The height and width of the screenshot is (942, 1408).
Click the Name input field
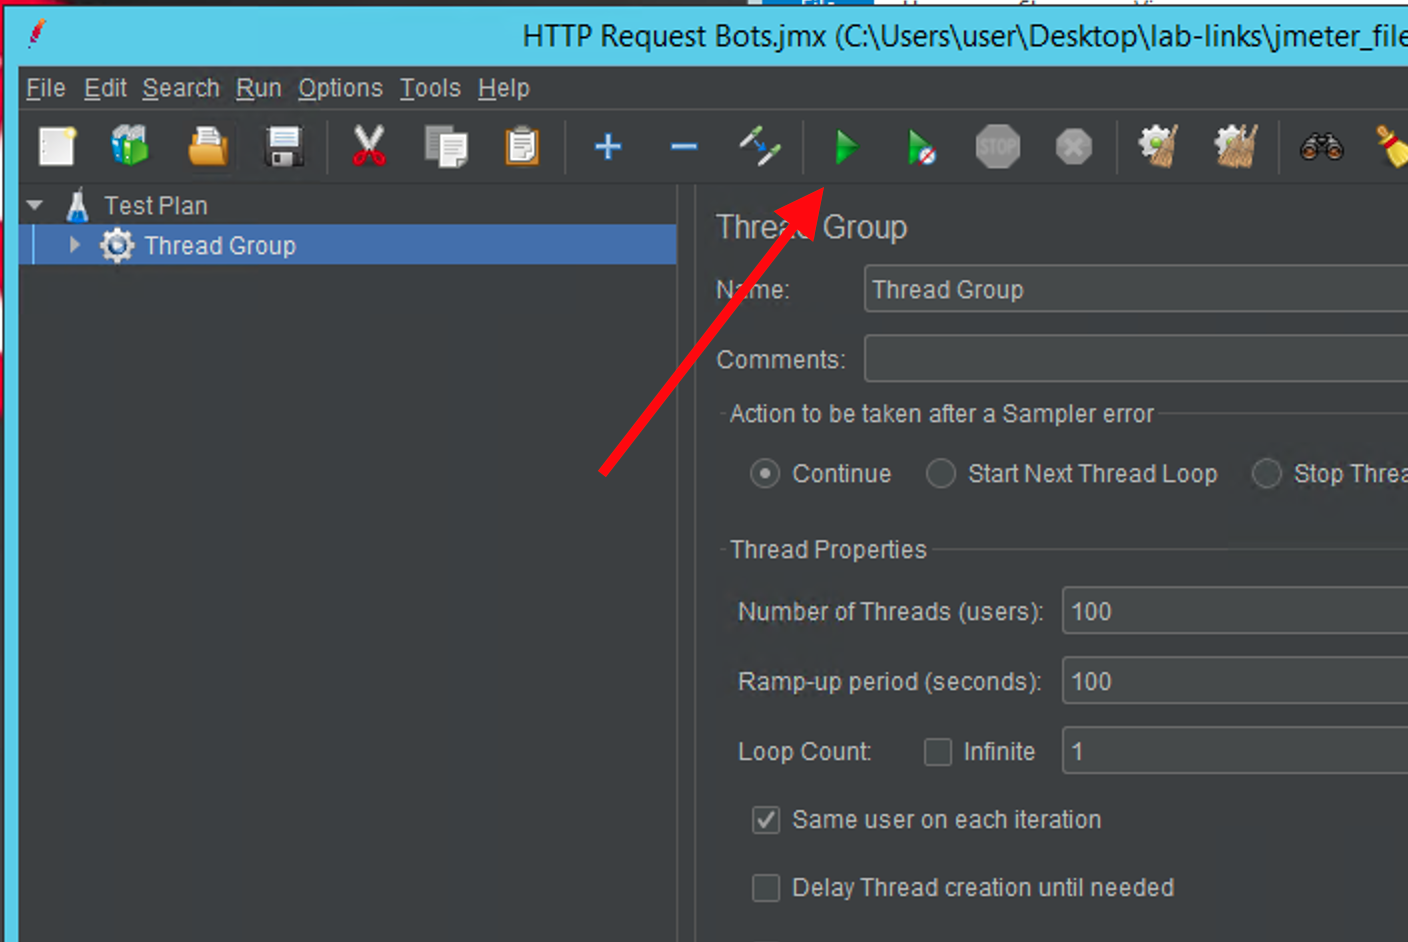[x=1136, y=289]
